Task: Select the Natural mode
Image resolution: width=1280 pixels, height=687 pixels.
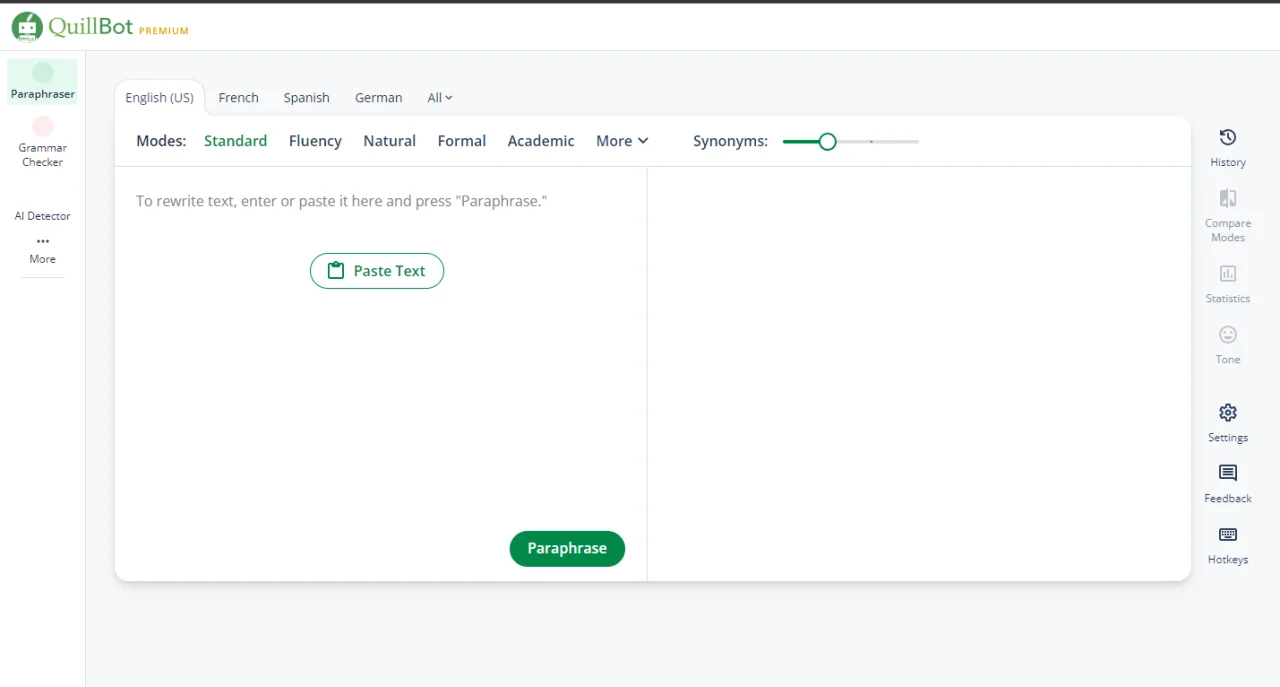Action: pyautogui.click(x=390, y=141)
